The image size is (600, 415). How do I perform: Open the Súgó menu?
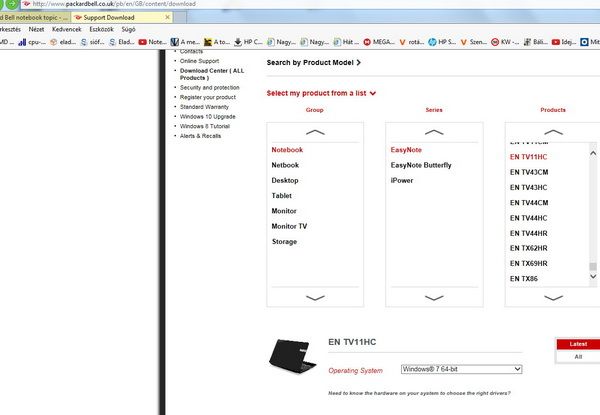pyautogui.click(x=129, y=29)
